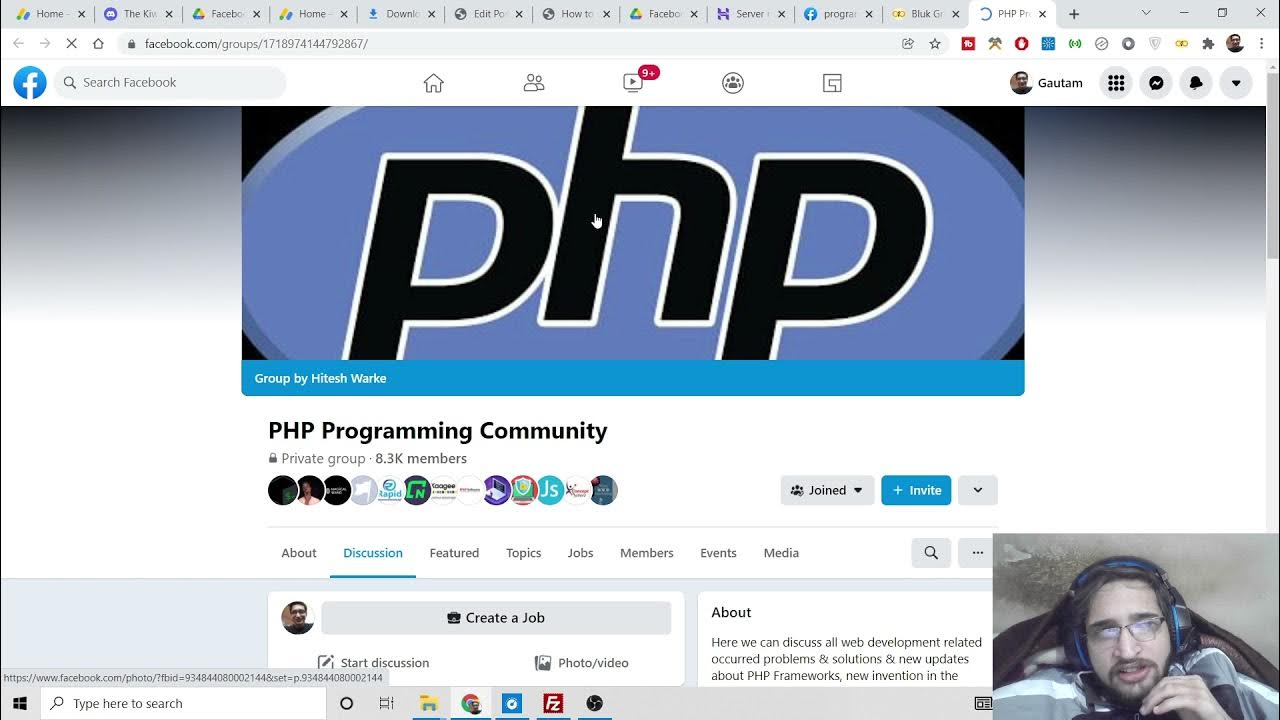Open the Facebook apps grid menu icon
Image resolution: width=1280 pixels, height=720 pixels.
coord(1116,83)
